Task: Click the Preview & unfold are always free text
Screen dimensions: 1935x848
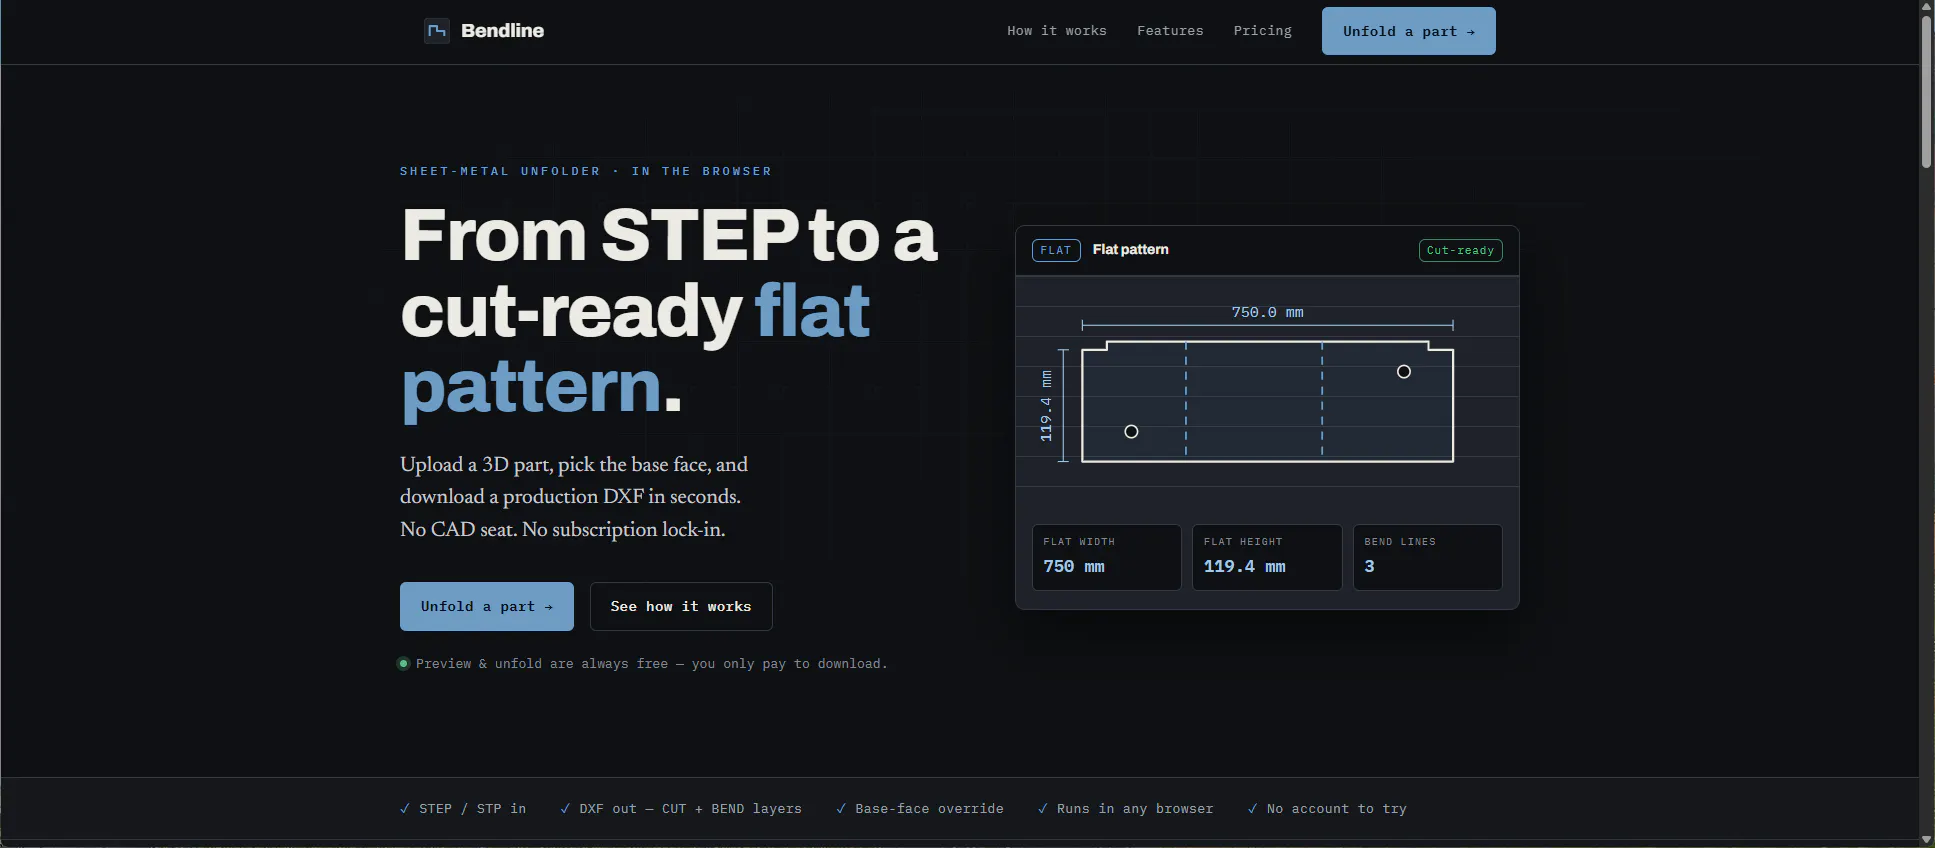Action: (651, 664)
